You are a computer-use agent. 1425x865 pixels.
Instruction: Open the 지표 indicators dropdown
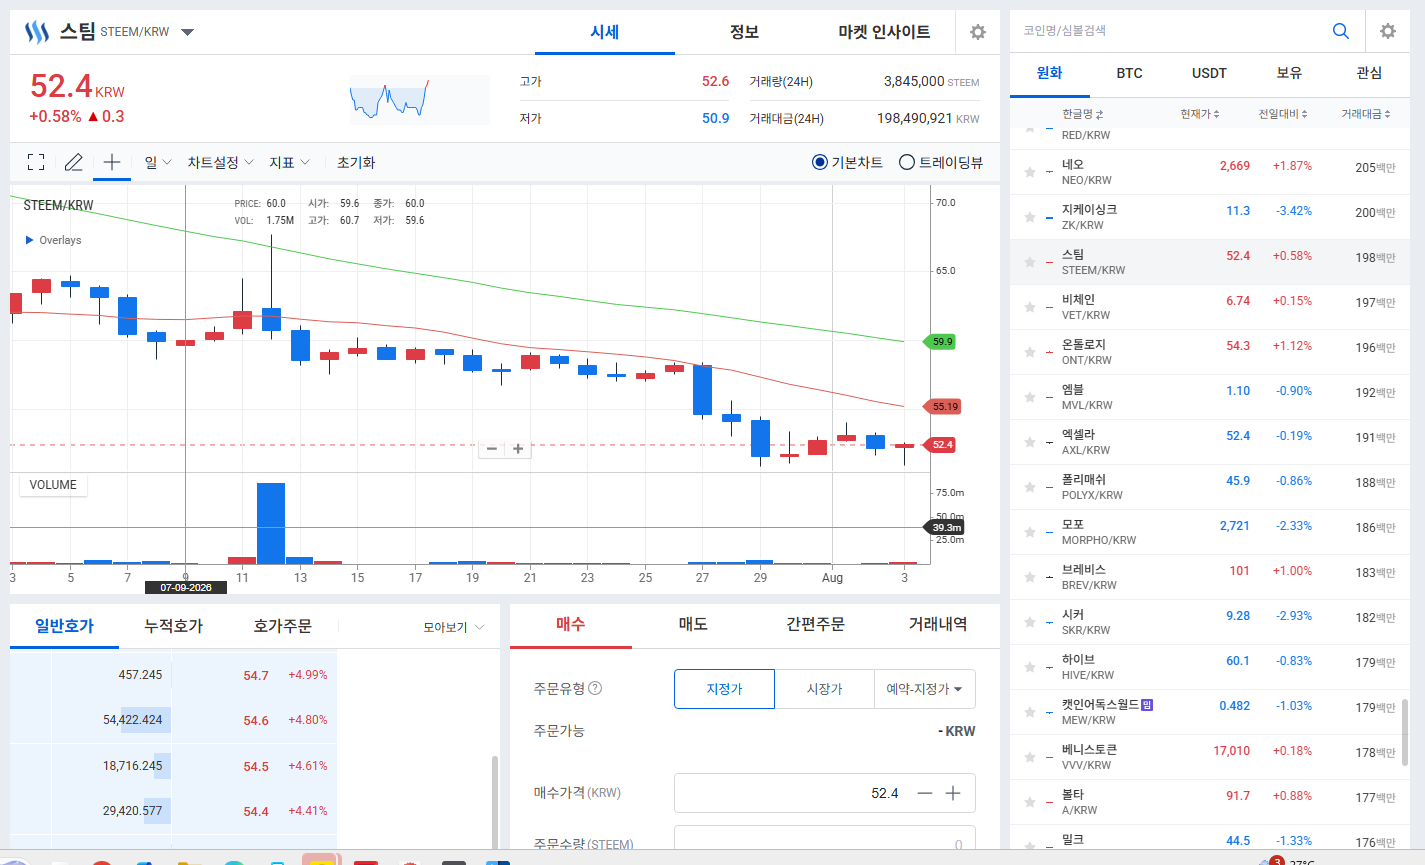coord(290,162)
